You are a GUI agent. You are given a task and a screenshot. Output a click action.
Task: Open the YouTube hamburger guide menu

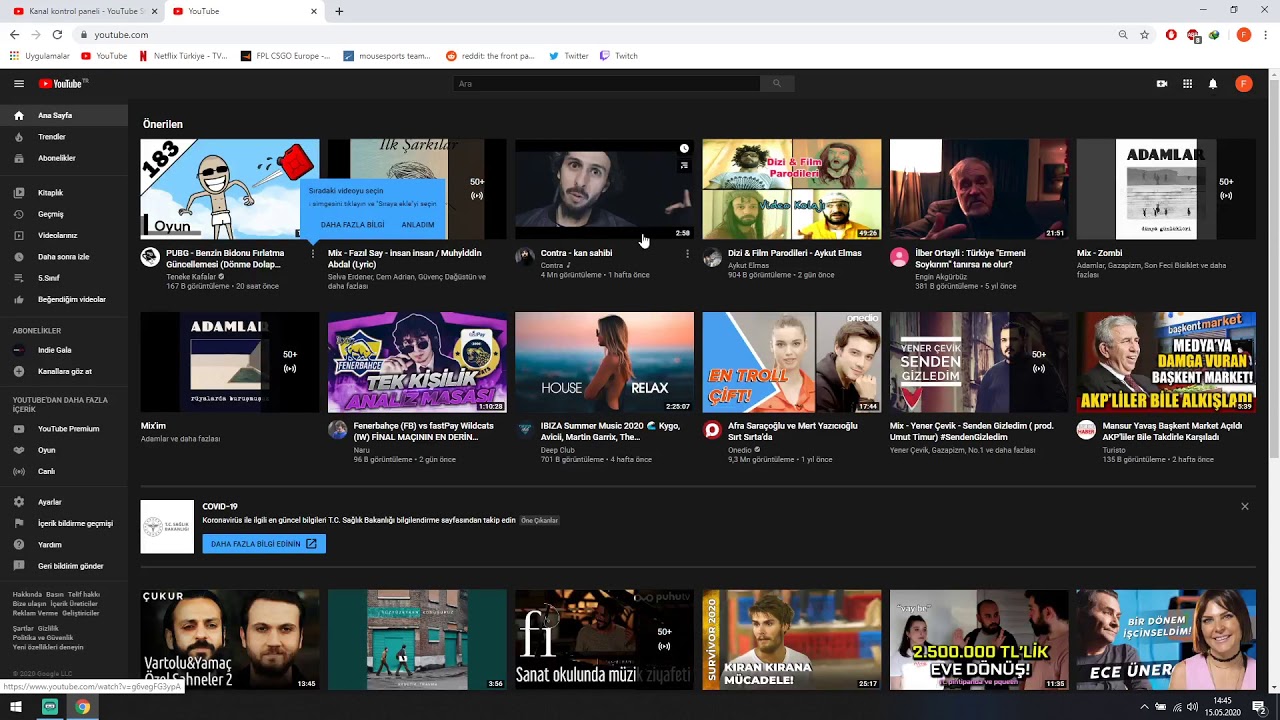coord(19,84)
